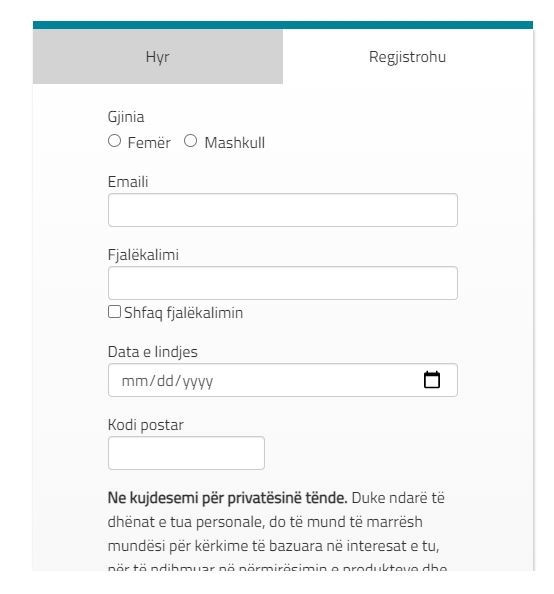Click the Kodi postar label
Screen dimensions: 554x594
click(146, 425)
